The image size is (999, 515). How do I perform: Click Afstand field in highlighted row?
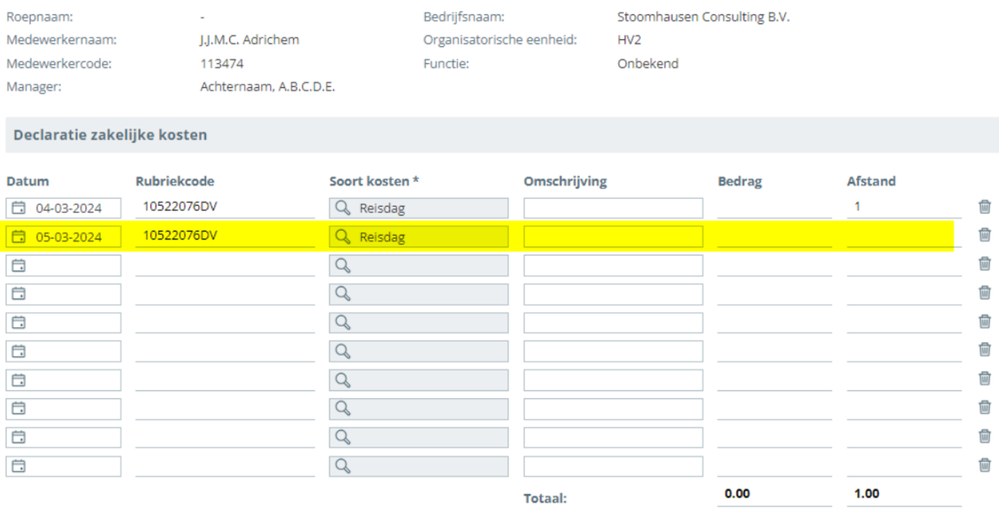tap(903, 237)
